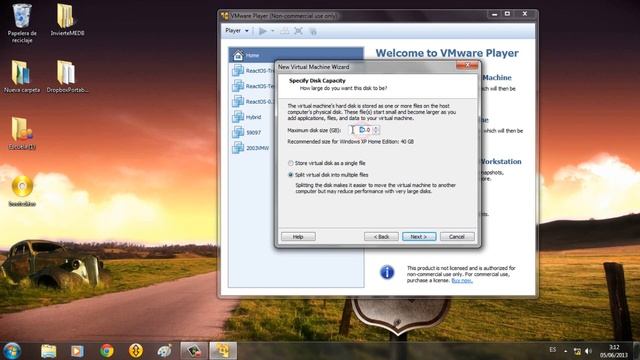The height and width of the screenshot is (360, 640).
Task: Select the golden disc desktop icon
Action: point(22,191)
